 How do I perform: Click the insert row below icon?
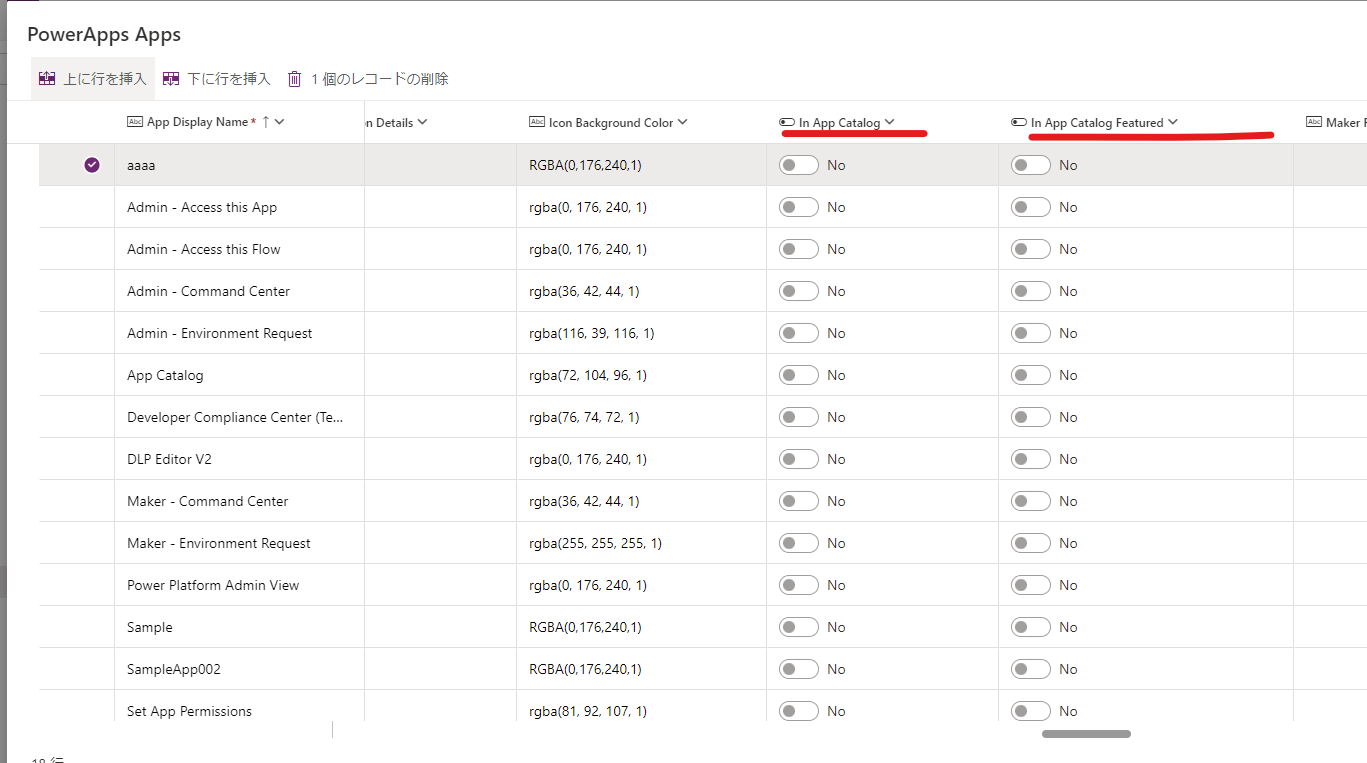pyautogui.click(x=171, y=79)
